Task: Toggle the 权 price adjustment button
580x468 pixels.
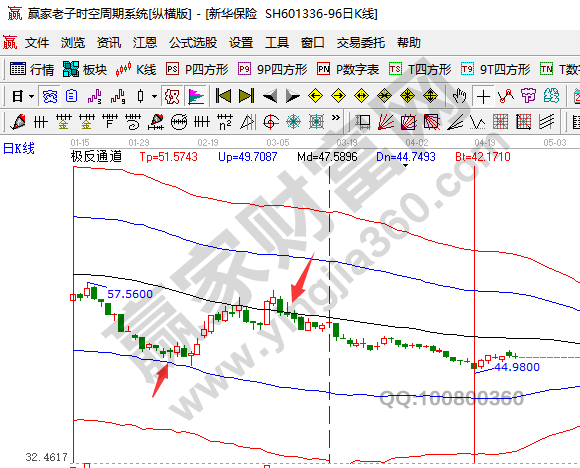Action: click(x=172, y=97)
